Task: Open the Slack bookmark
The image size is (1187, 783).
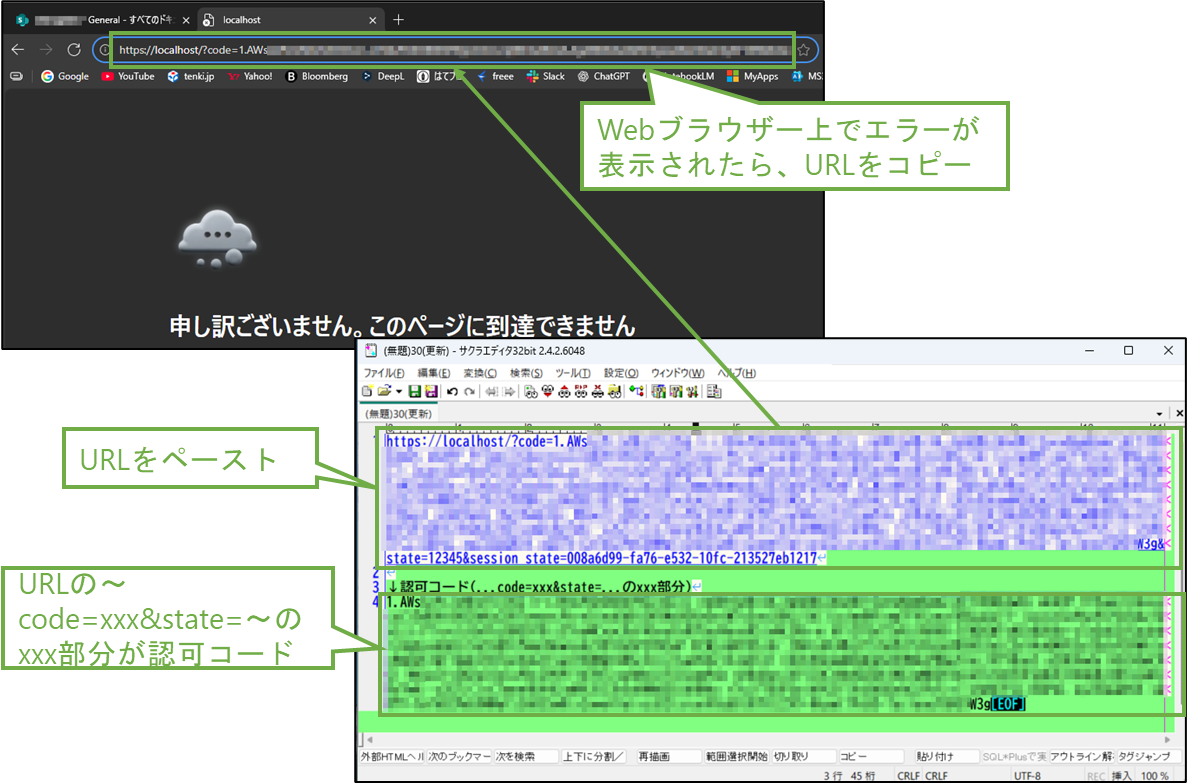Action: click(x=546, y=76)
